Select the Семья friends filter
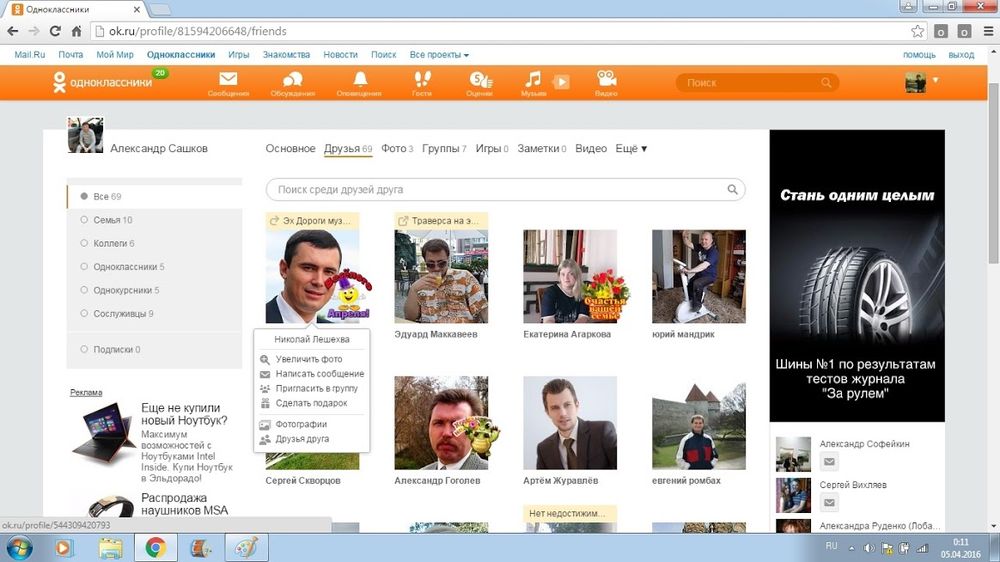Viewport: 1000px width, 562px height. [x=112, y=220]
